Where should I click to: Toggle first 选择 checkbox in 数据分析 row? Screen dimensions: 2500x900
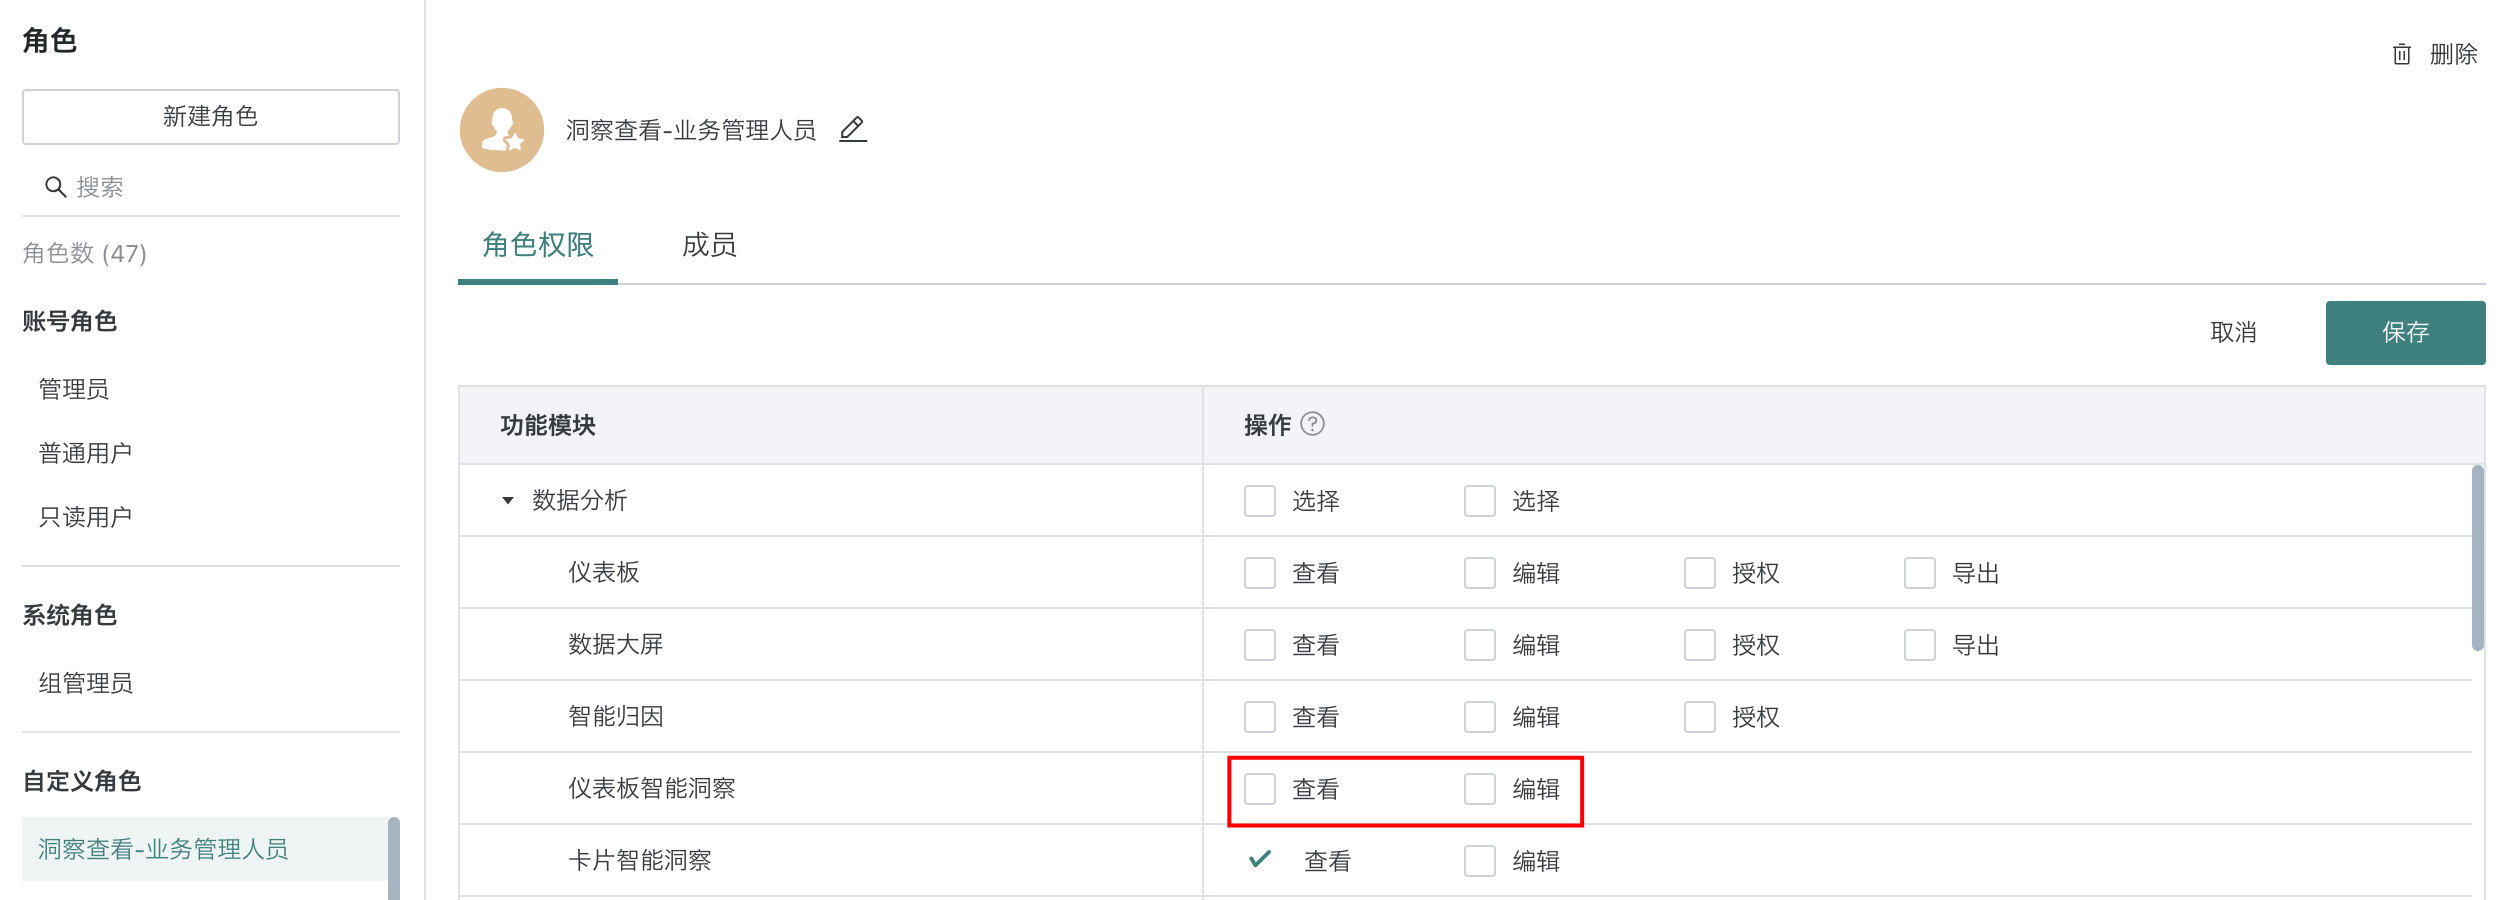[1260, 501]
